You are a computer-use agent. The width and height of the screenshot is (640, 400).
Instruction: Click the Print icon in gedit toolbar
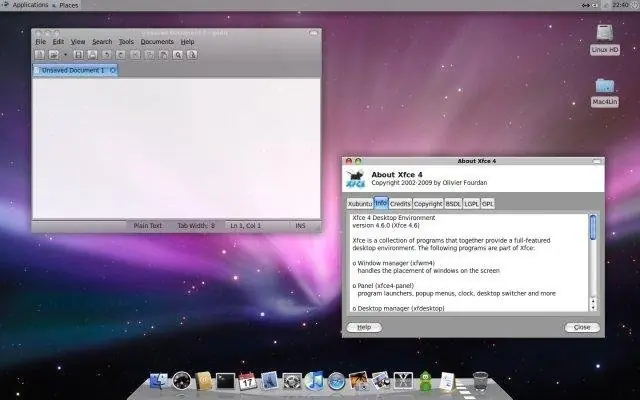pos(93,55)
